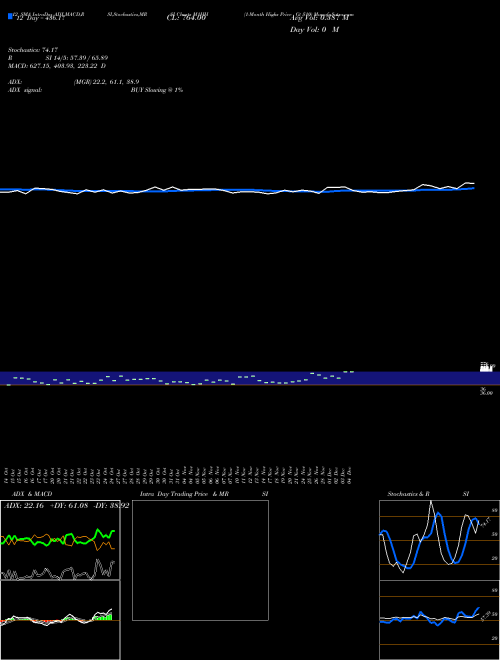Click the 'Intra Day Trading Price & MR' title
The image size is (500, 660).
pos(184,494)
